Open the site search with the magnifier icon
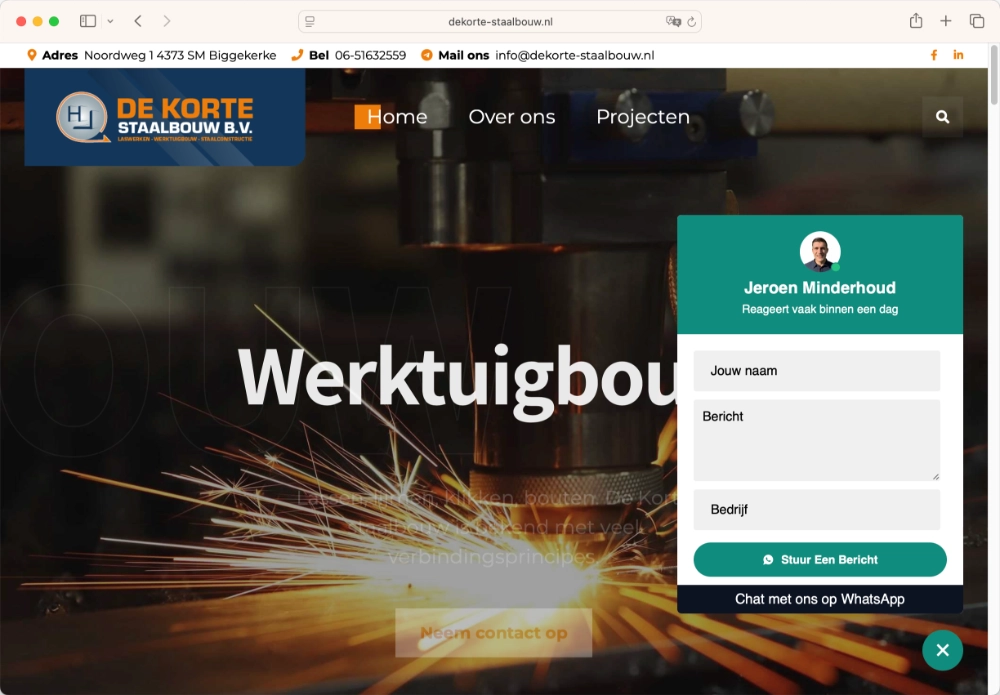Screen dimensions: 1000x695 (x=941, y=116)
